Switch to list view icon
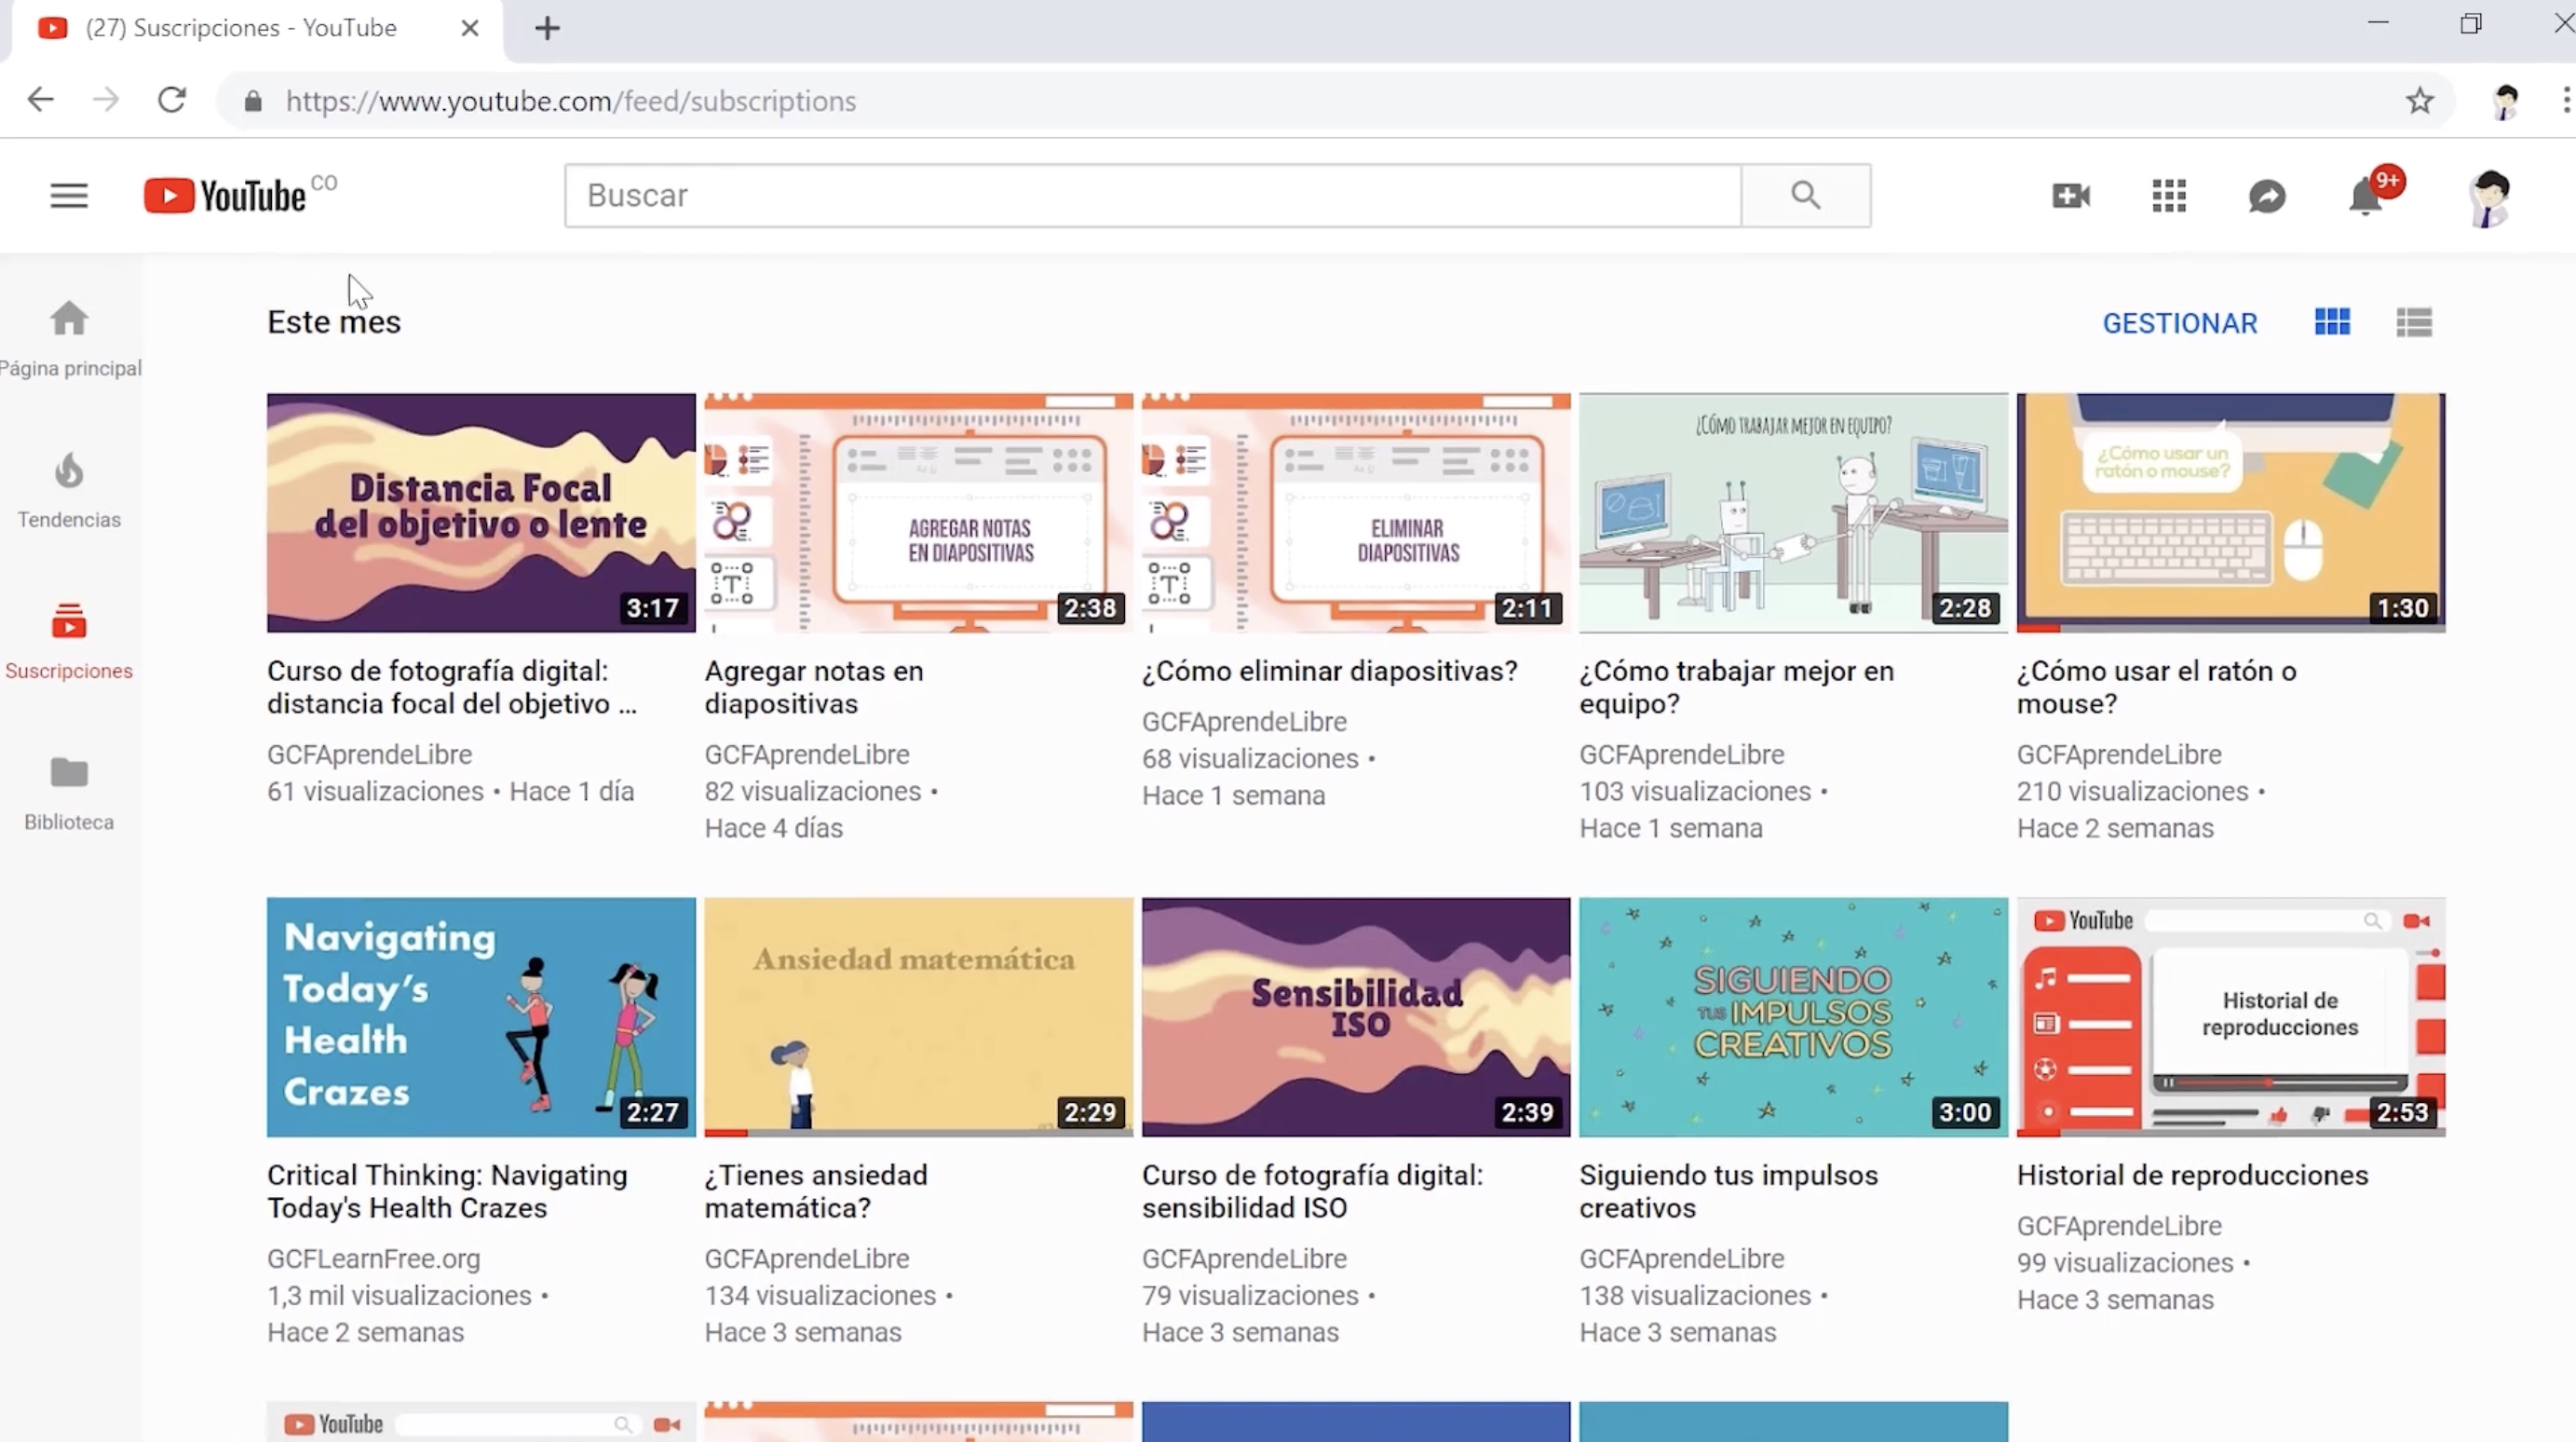 pos(2414,322)
